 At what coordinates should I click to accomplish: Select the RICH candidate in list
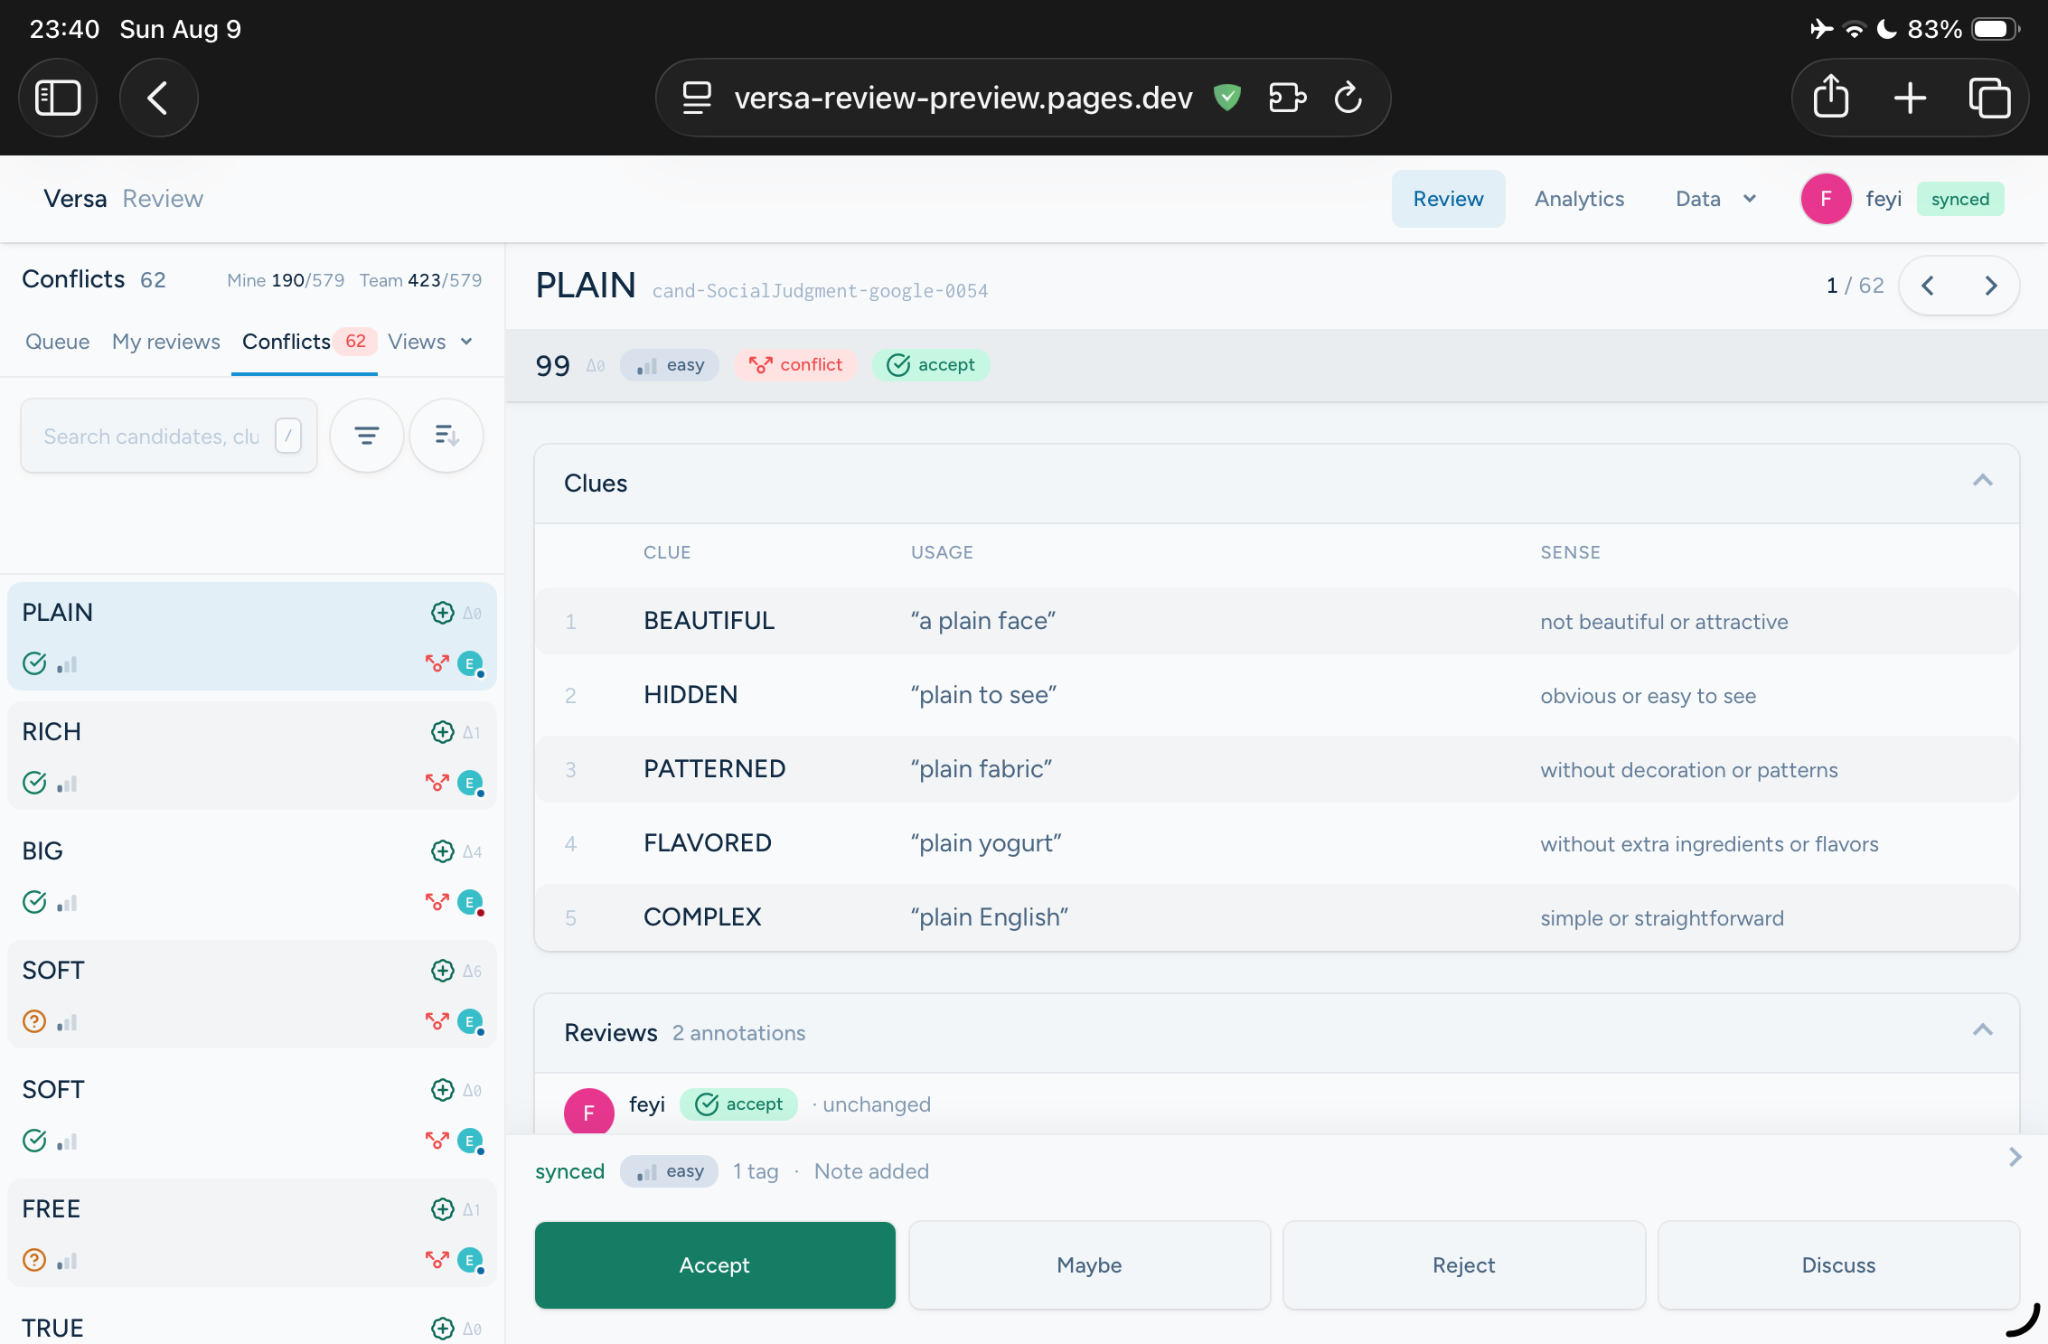click(x=252, y=756)
